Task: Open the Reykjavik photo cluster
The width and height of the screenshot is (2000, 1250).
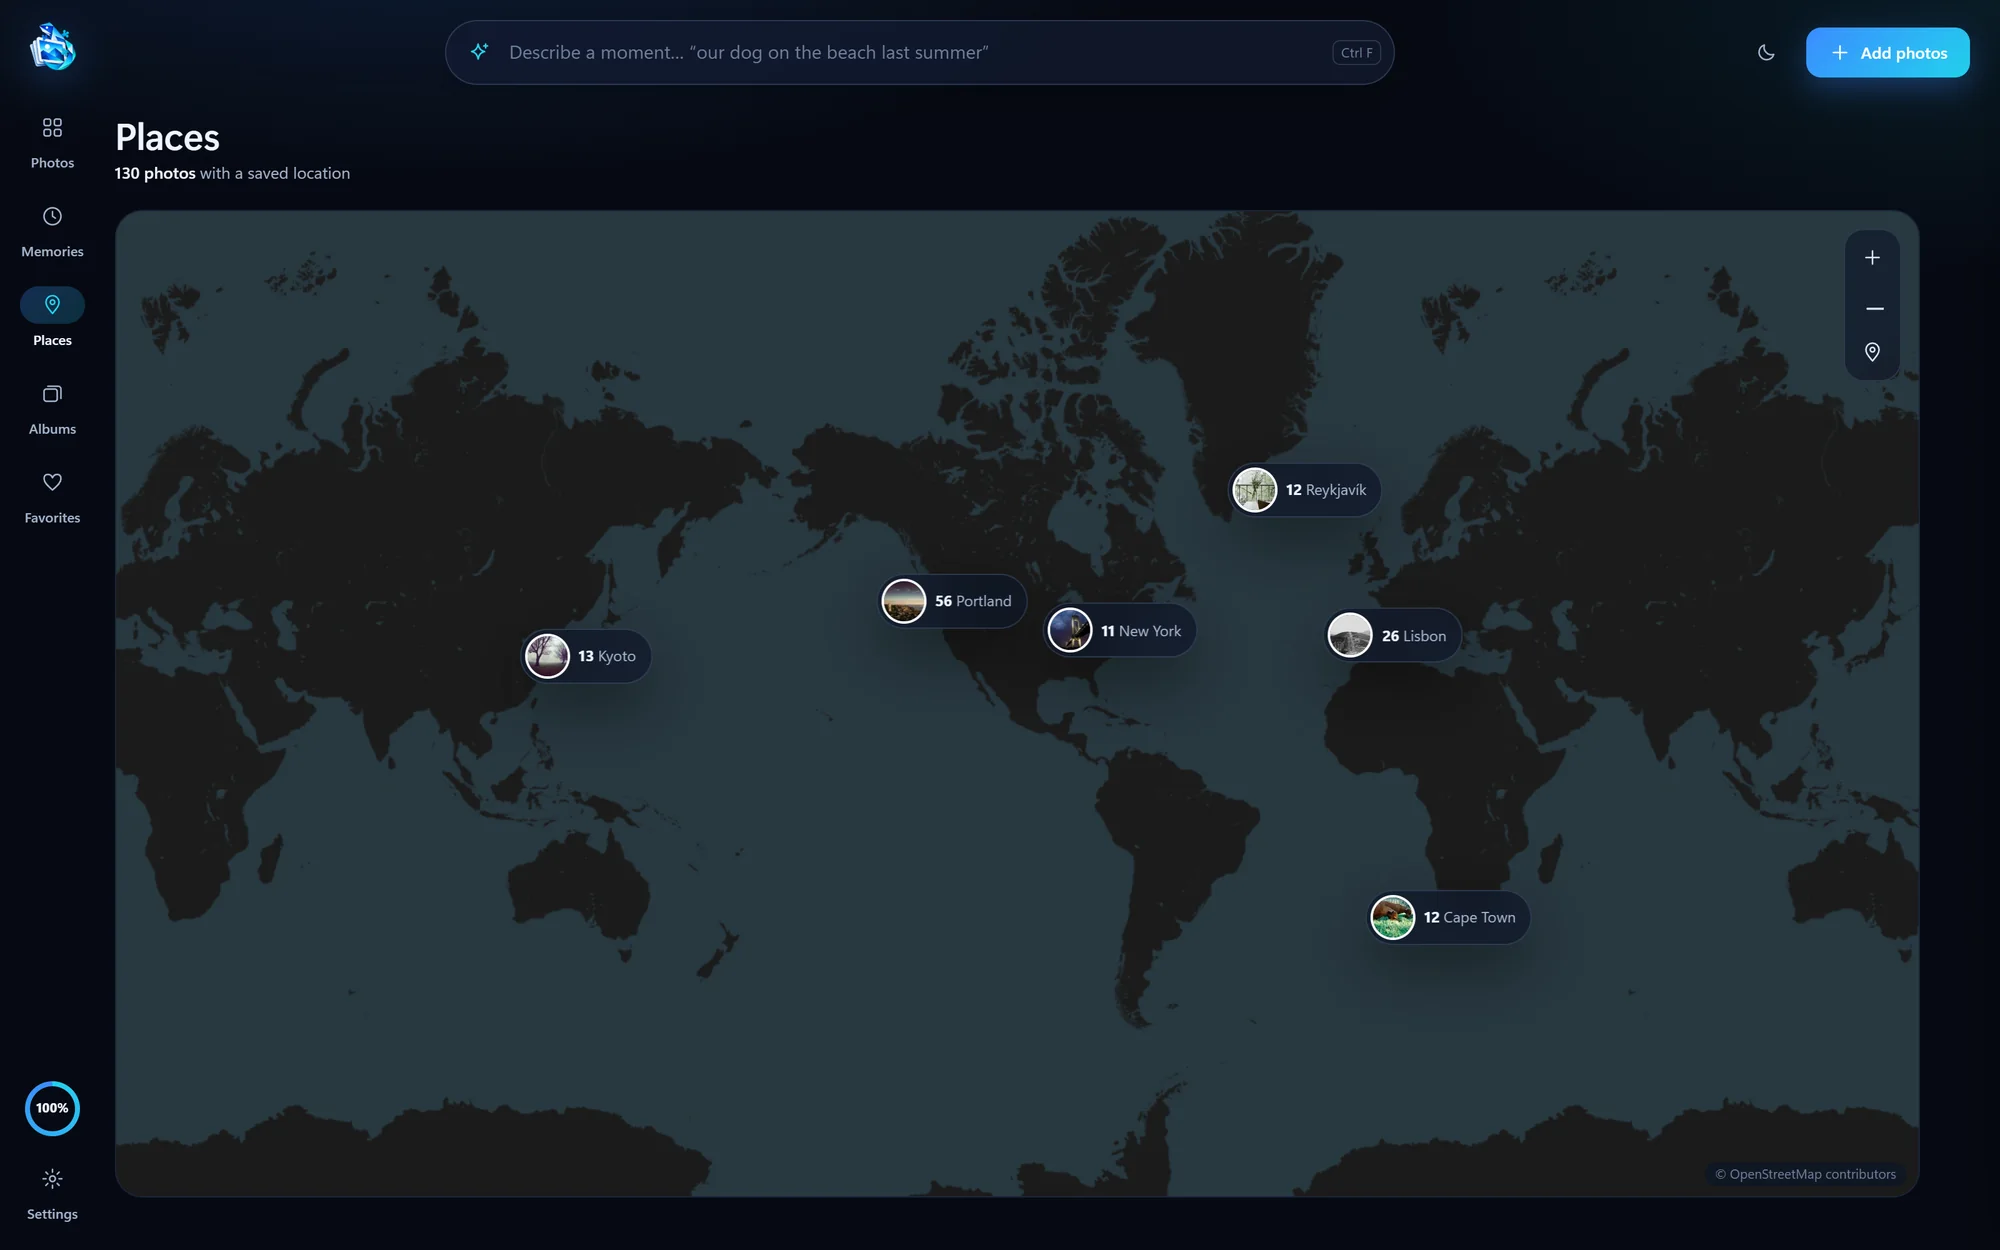Action: click(x=1304, y=490)
